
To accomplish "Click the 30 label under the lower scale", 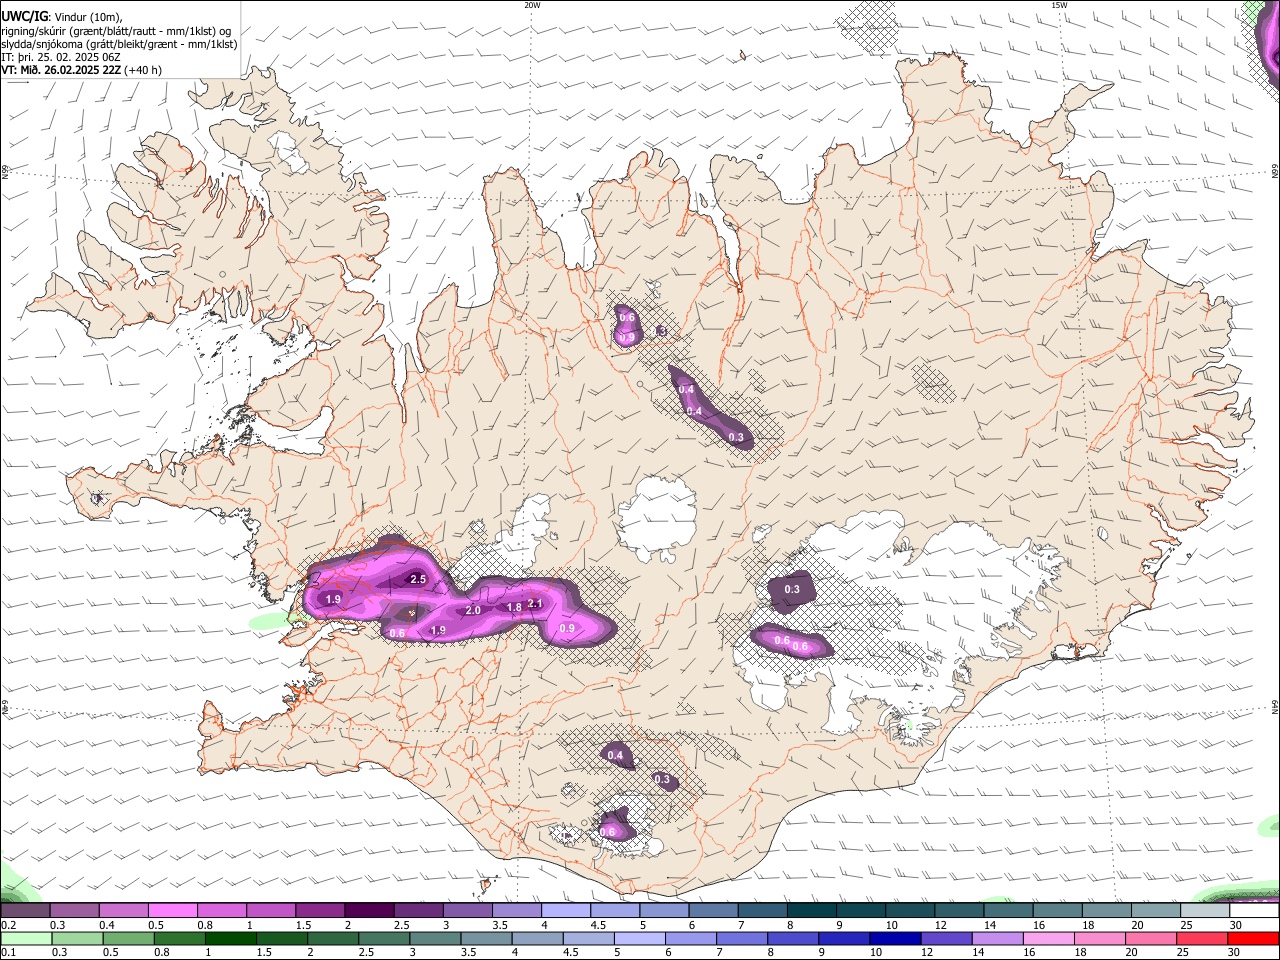I will point(1233,953).
